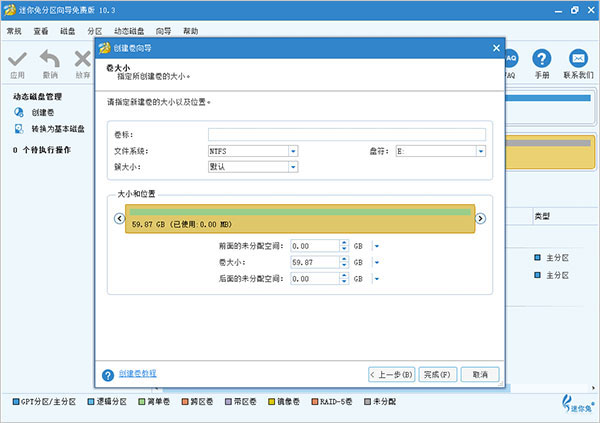Open the 常规 (General) menu
Image resolution: width=600 pixels, height=423 pixels.
point(14,31)
